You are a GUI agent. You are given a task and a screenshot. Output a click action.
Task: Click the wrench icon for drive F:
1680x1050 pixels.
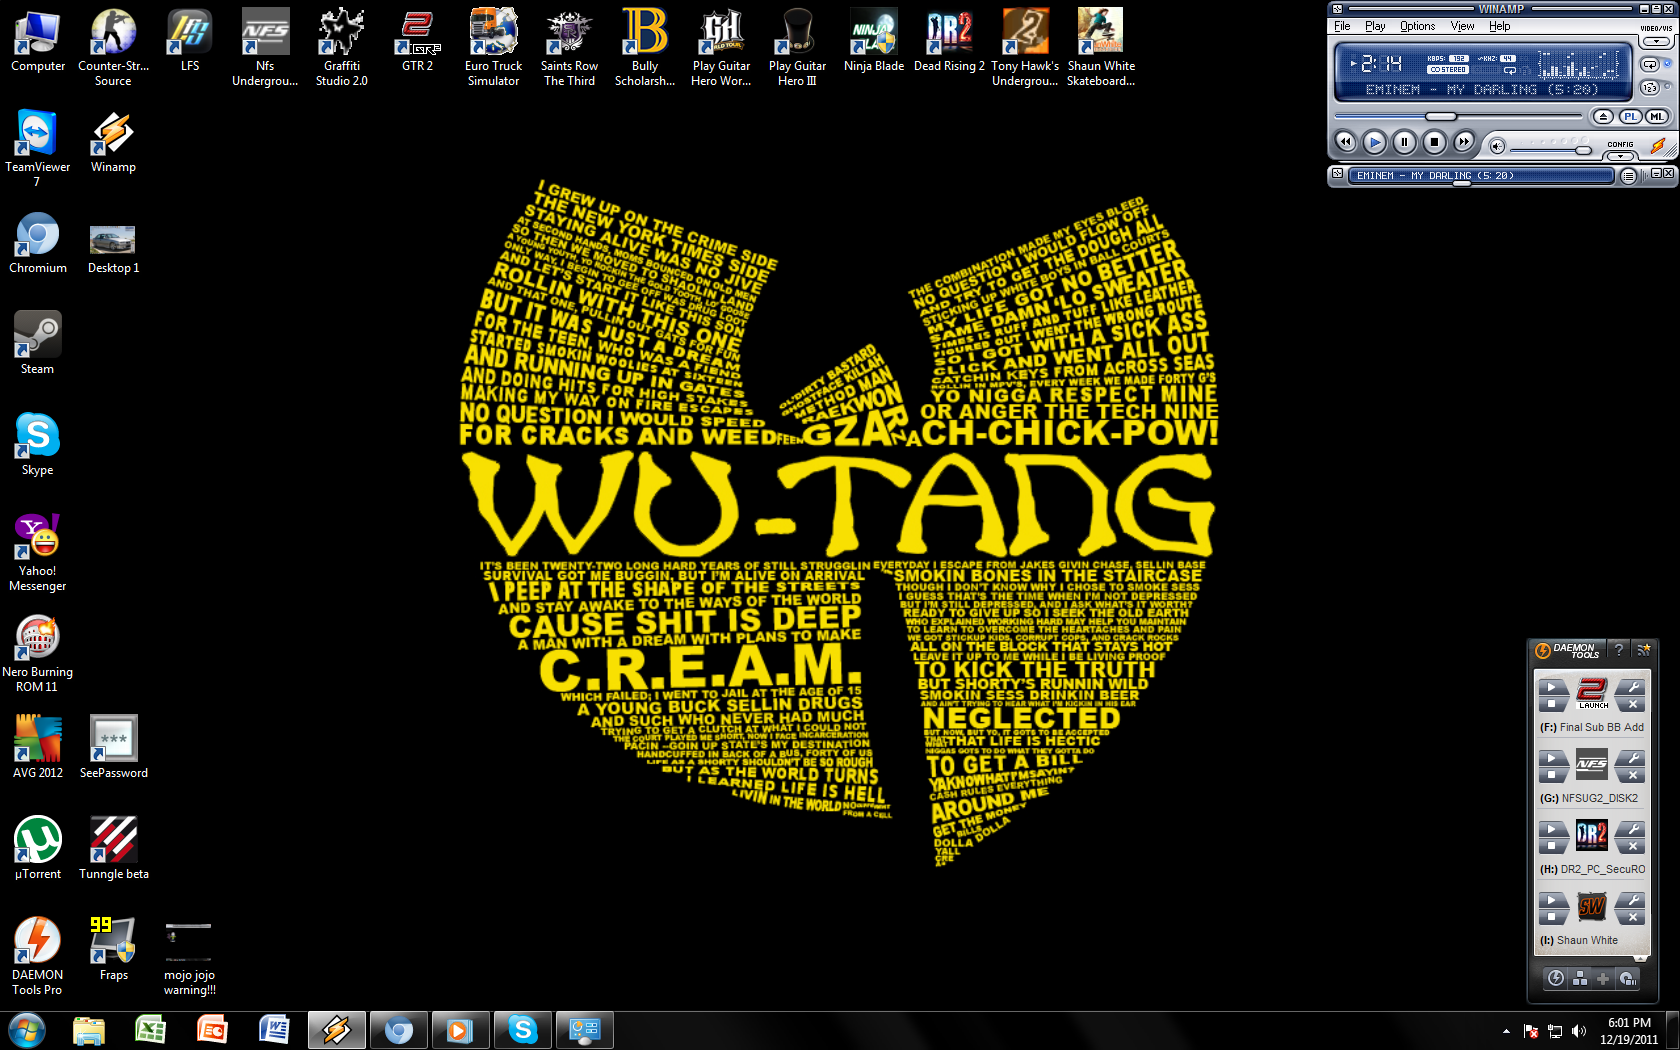(1630, 686)
